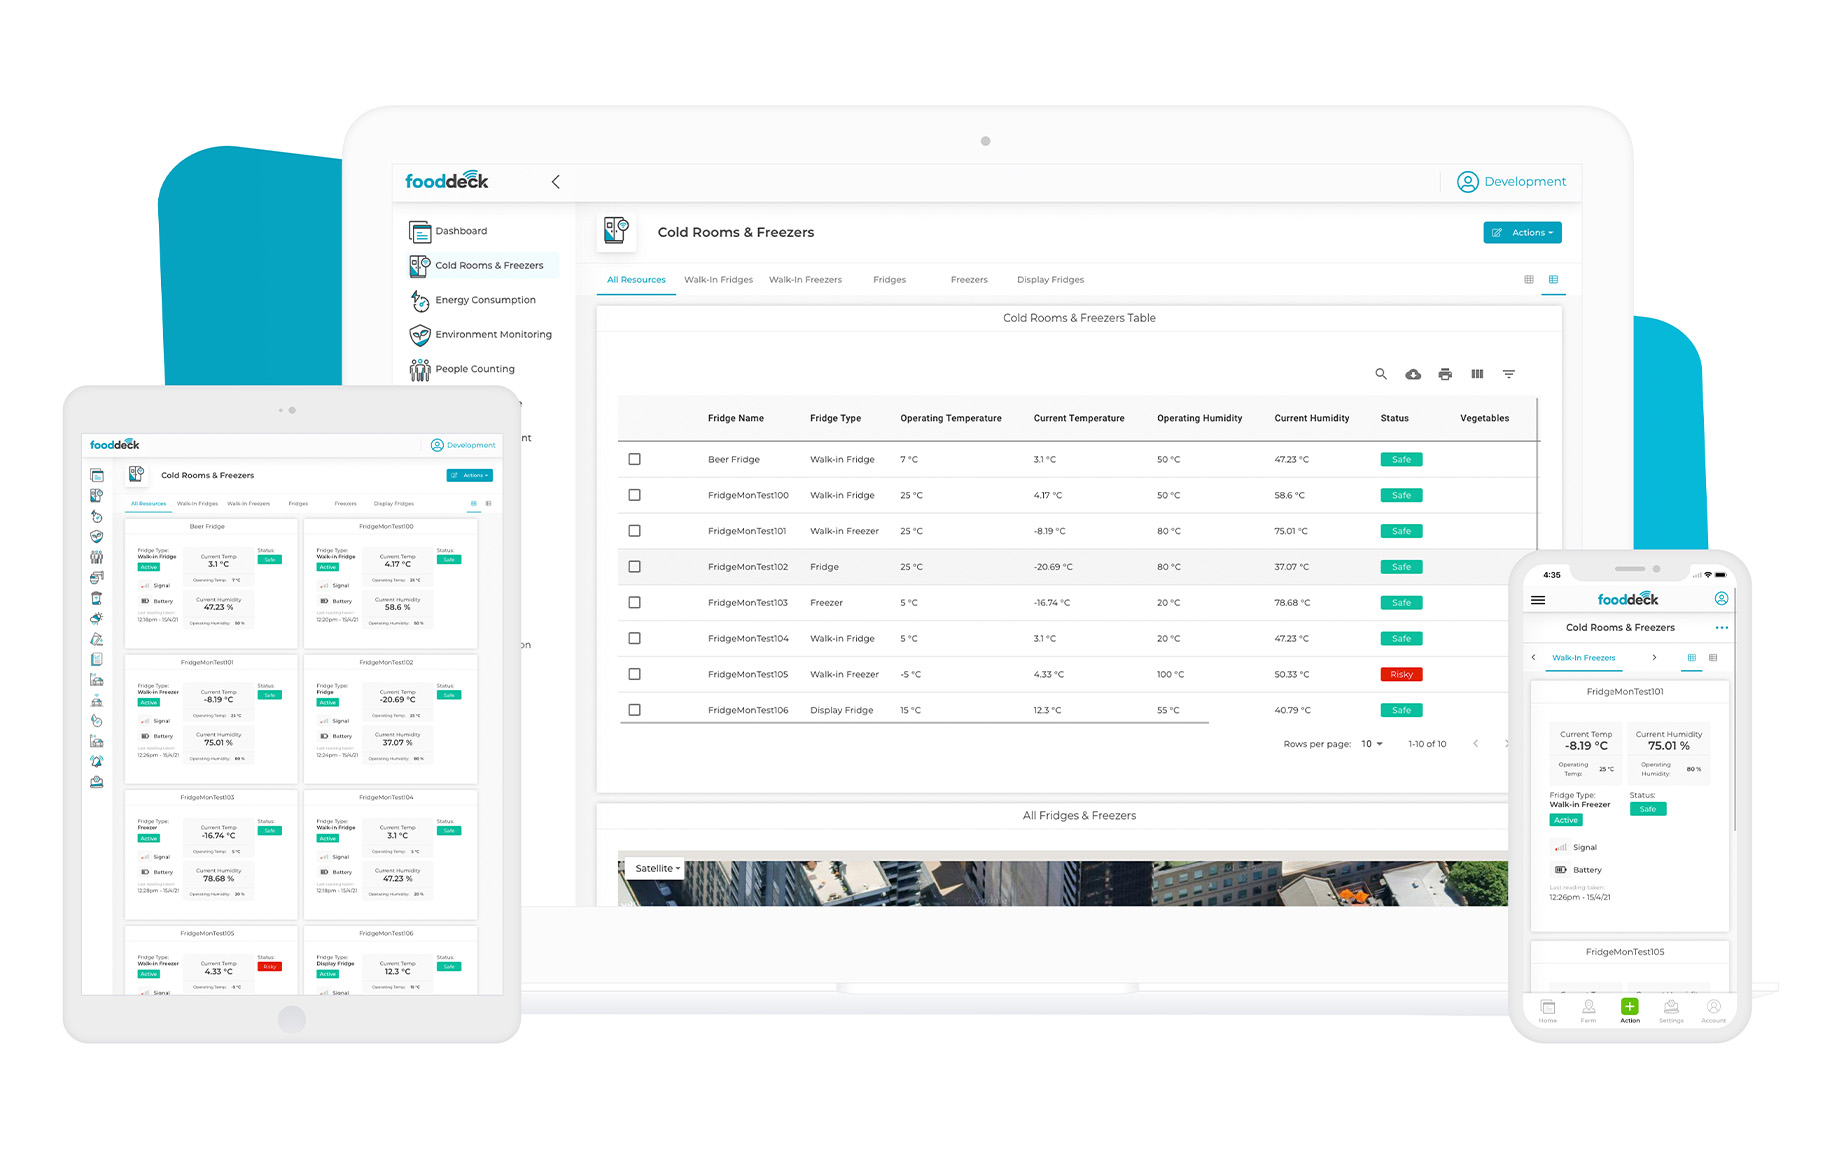Open People Counting in sidebar

474,369
